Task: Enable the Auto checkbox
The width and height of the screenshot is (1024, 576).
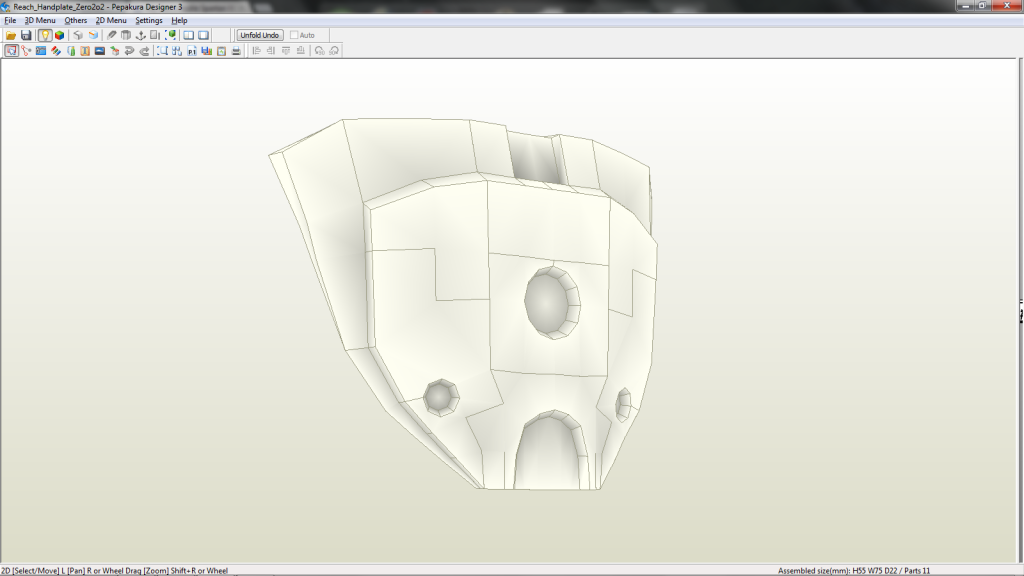Action: 294,35
